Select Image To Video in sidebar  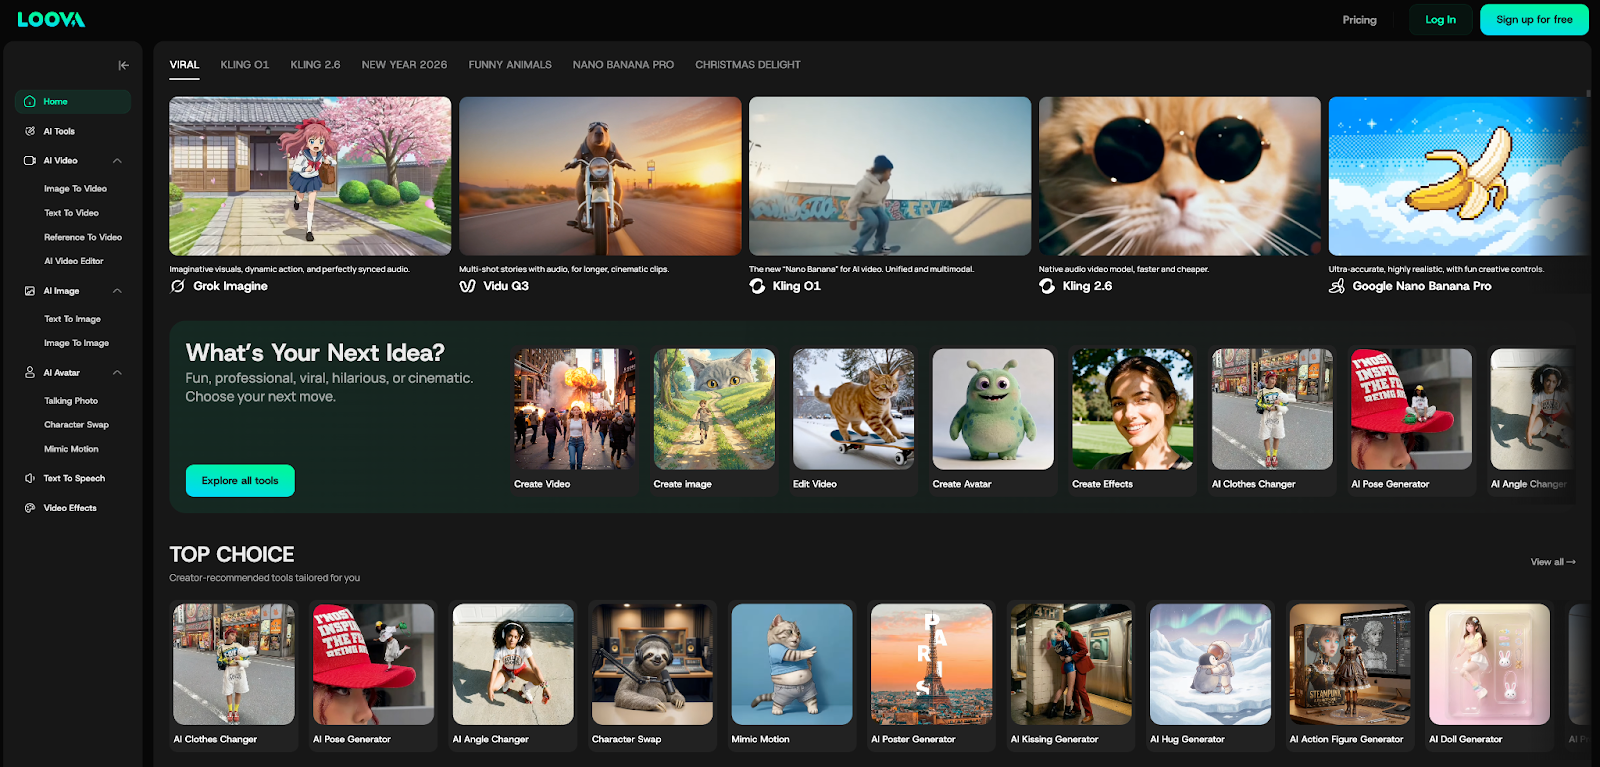coord(75,189)
